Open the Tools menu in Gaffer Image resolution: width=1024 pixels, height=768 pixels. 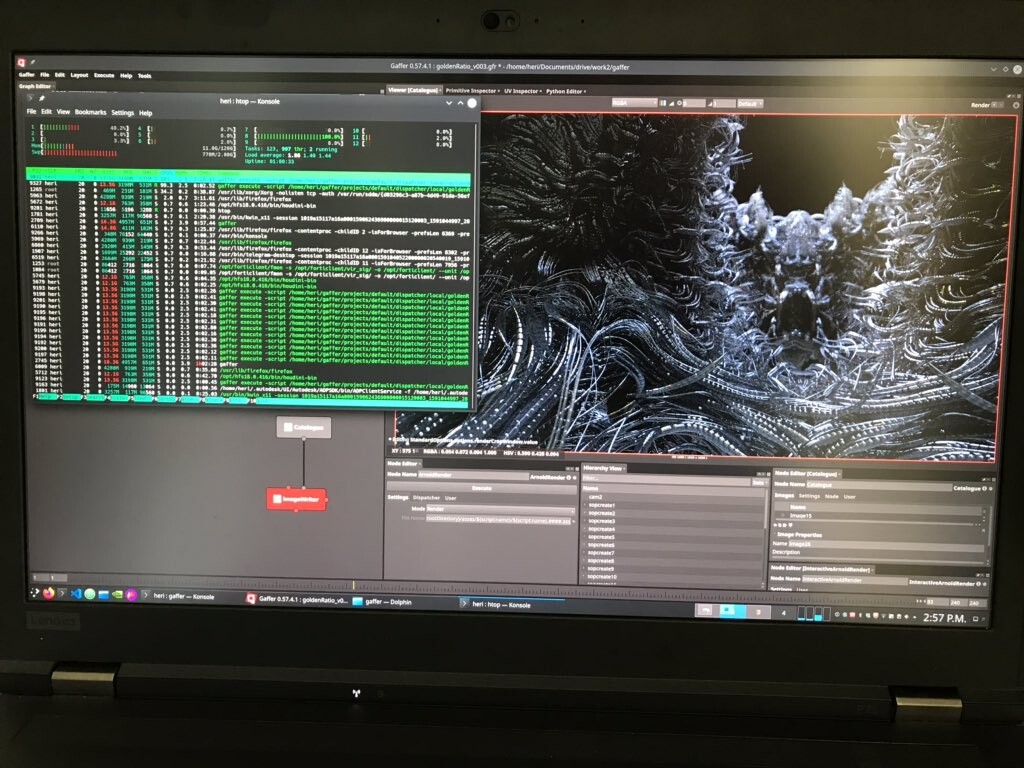pos(144,76)
